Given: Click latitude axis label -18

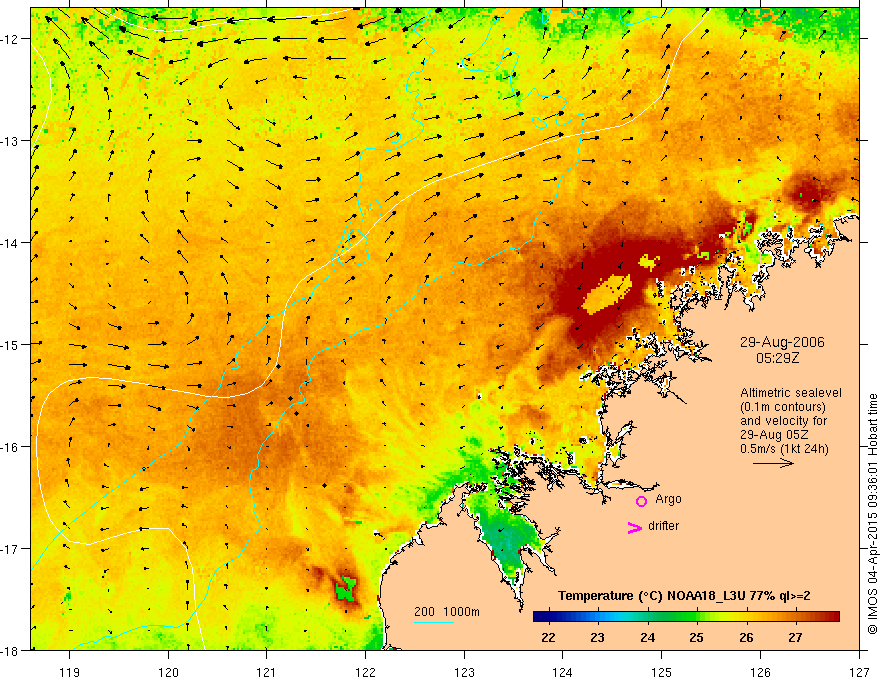Looking at the screenshot, I should click(x=10, y=650).
